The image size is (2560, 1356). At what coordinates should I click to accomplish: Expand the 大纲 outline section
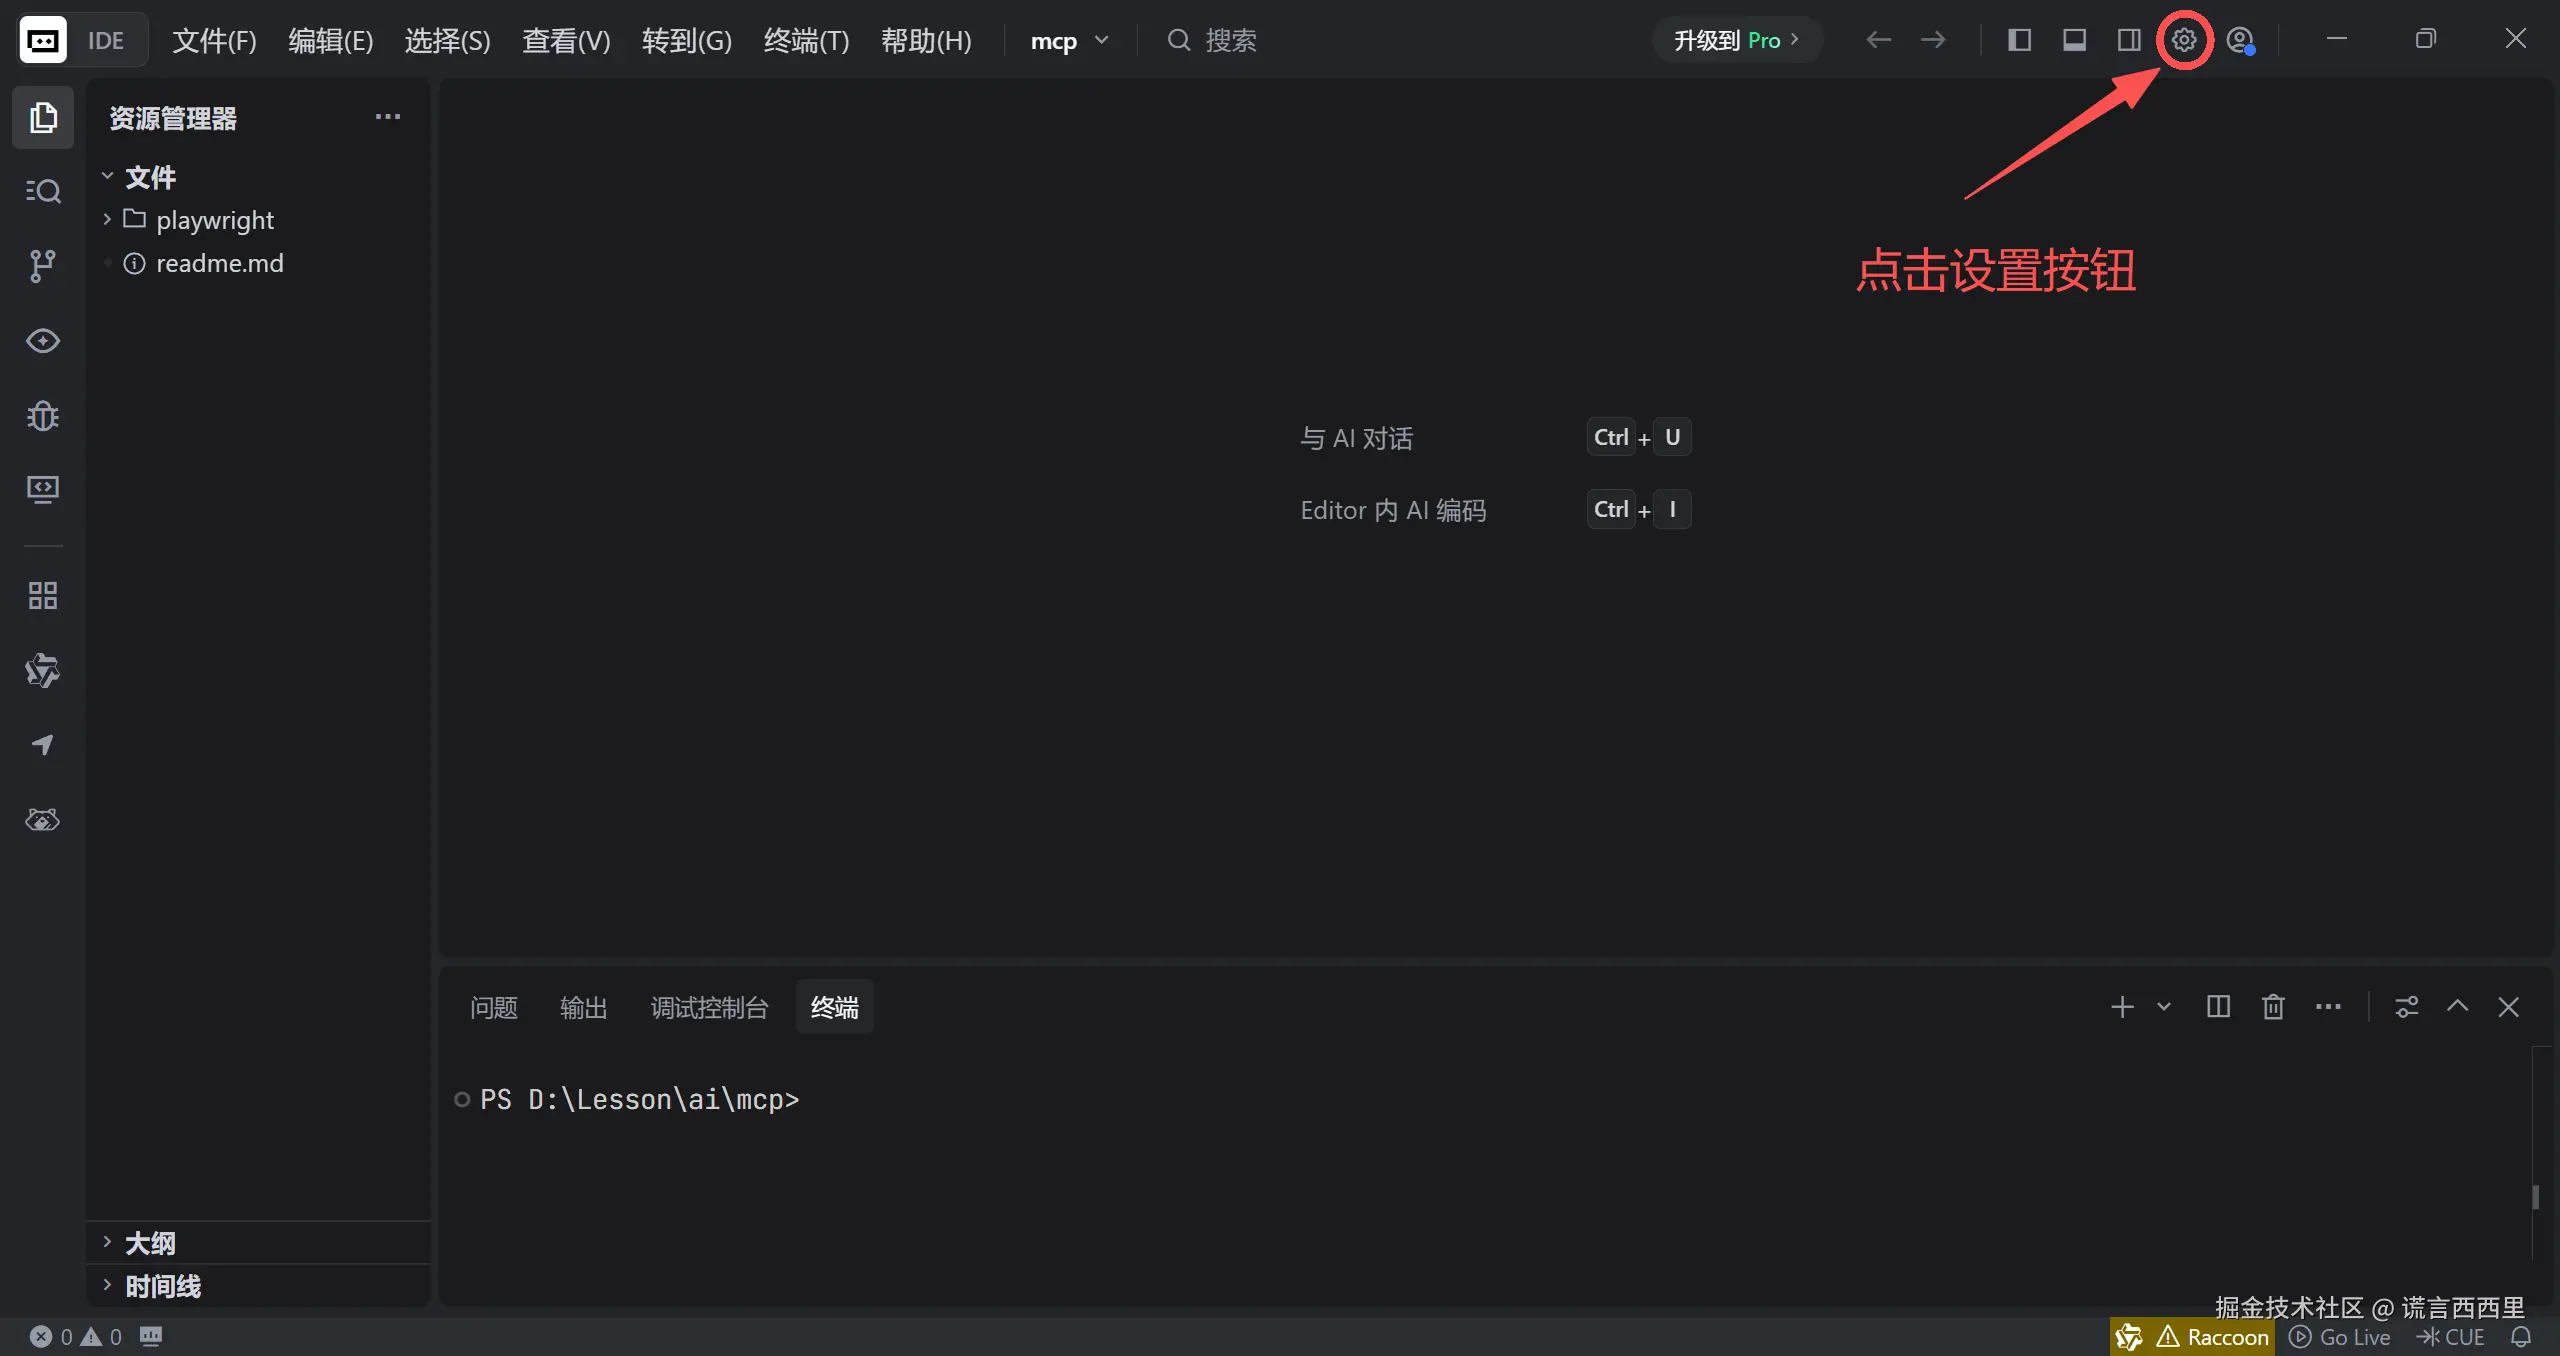[x=150, y=1243]
